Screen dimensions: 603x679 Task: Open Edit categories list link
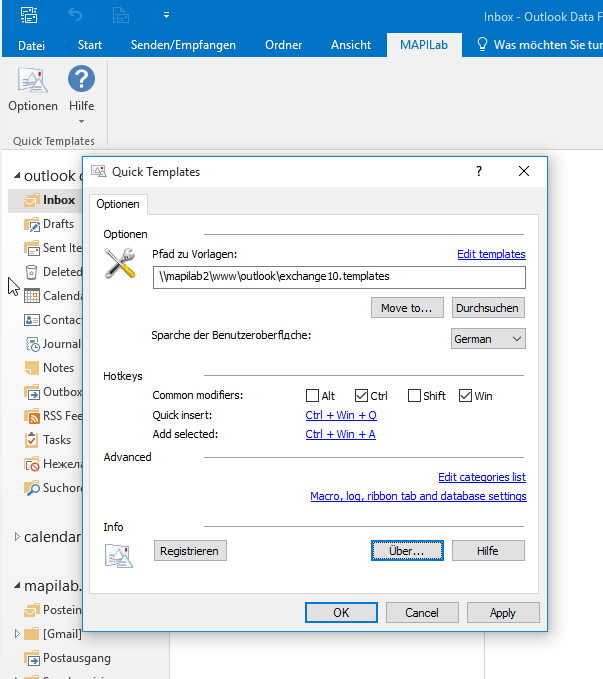482,477
